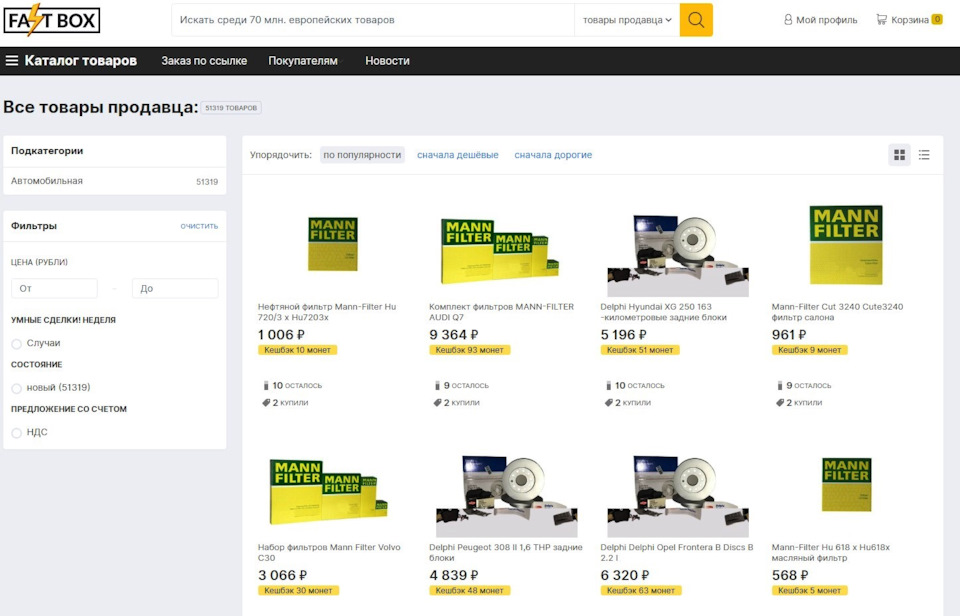Click the '51319 ТОВАРОВ' count badge

click(231, 108)
